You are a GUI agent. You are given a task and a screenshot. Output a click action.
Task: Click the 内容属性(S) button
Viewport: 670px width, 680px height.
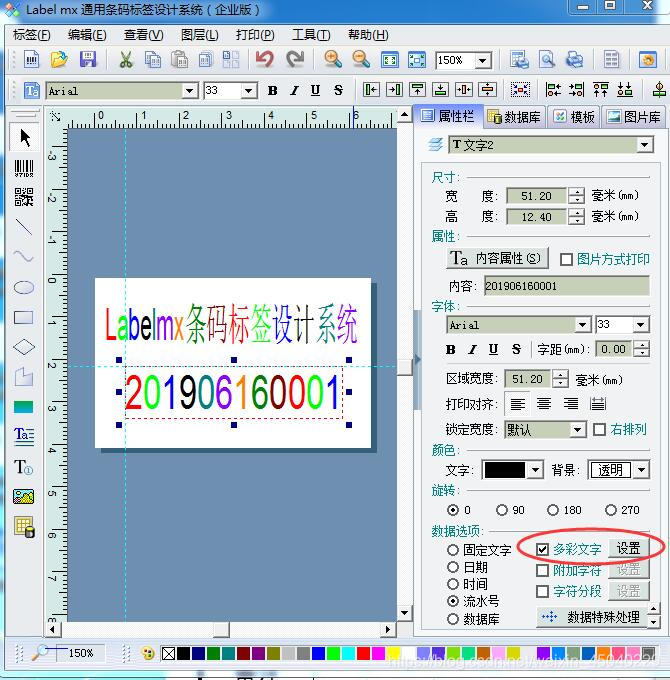point(497,258)
